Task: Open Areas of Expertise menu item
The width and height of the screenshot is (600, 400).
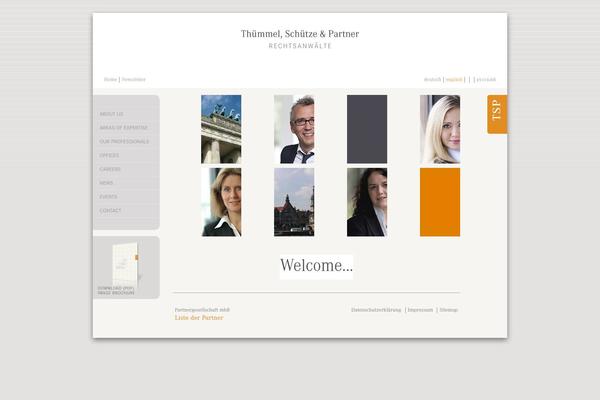Action: coord(124,128)
